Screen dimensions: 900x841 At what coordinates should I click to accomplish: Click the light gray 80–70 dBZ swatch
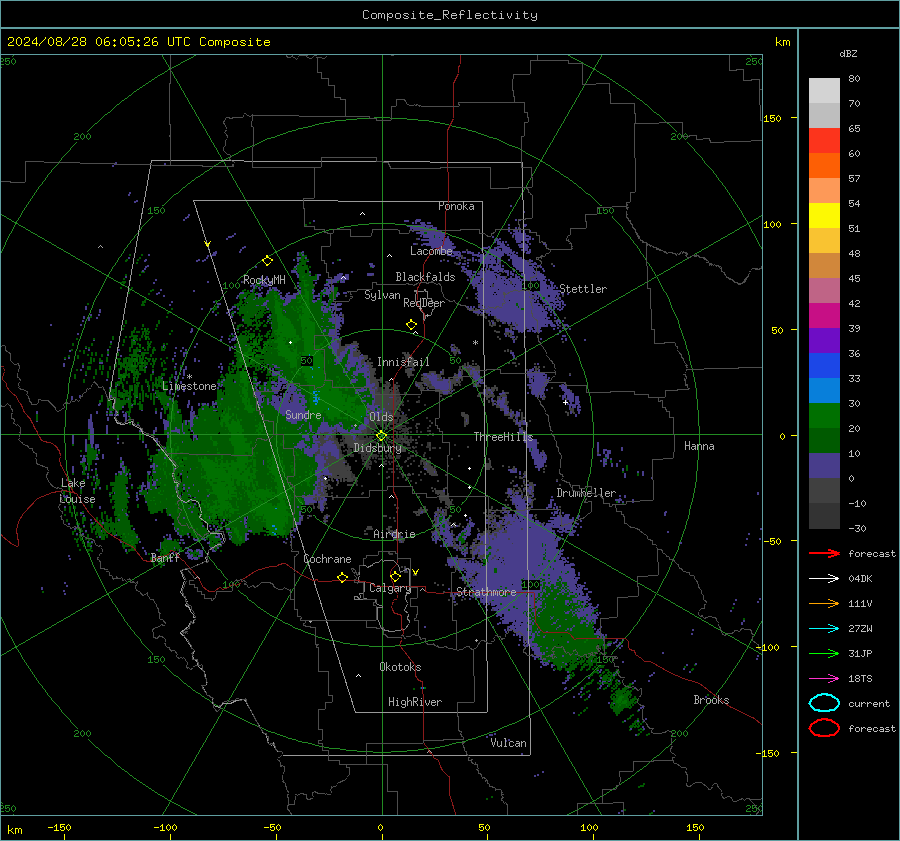pos(824,91)
